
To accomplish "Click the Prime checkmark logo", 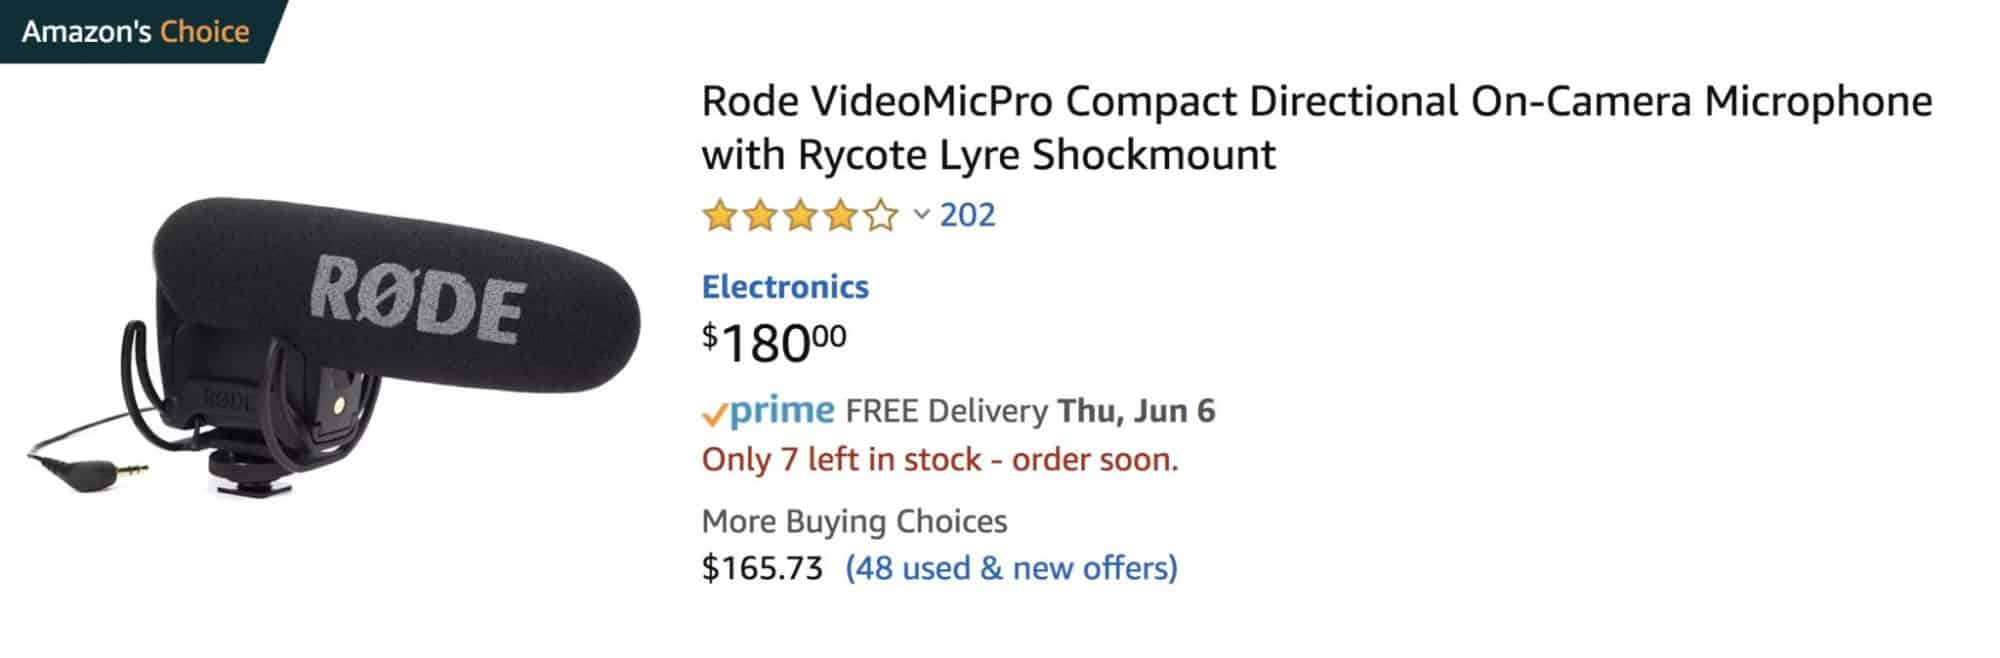I will click(717, 410).
